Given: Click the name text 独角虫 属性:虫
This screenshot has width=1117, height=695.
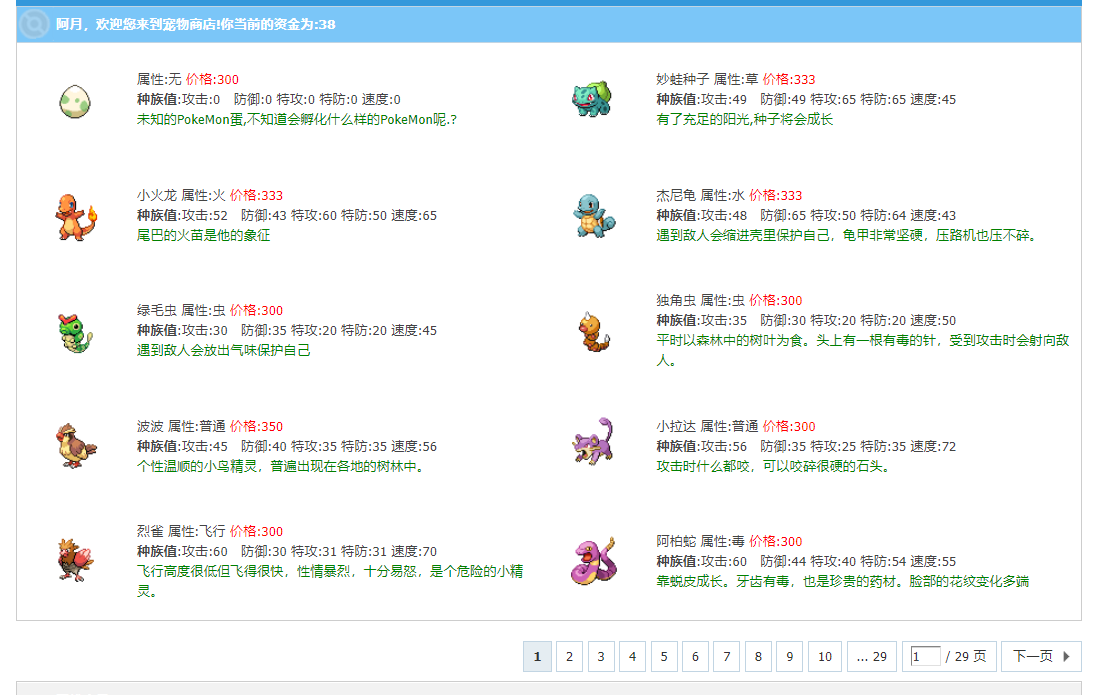Looking at the screenshot, I should (700, 301).
